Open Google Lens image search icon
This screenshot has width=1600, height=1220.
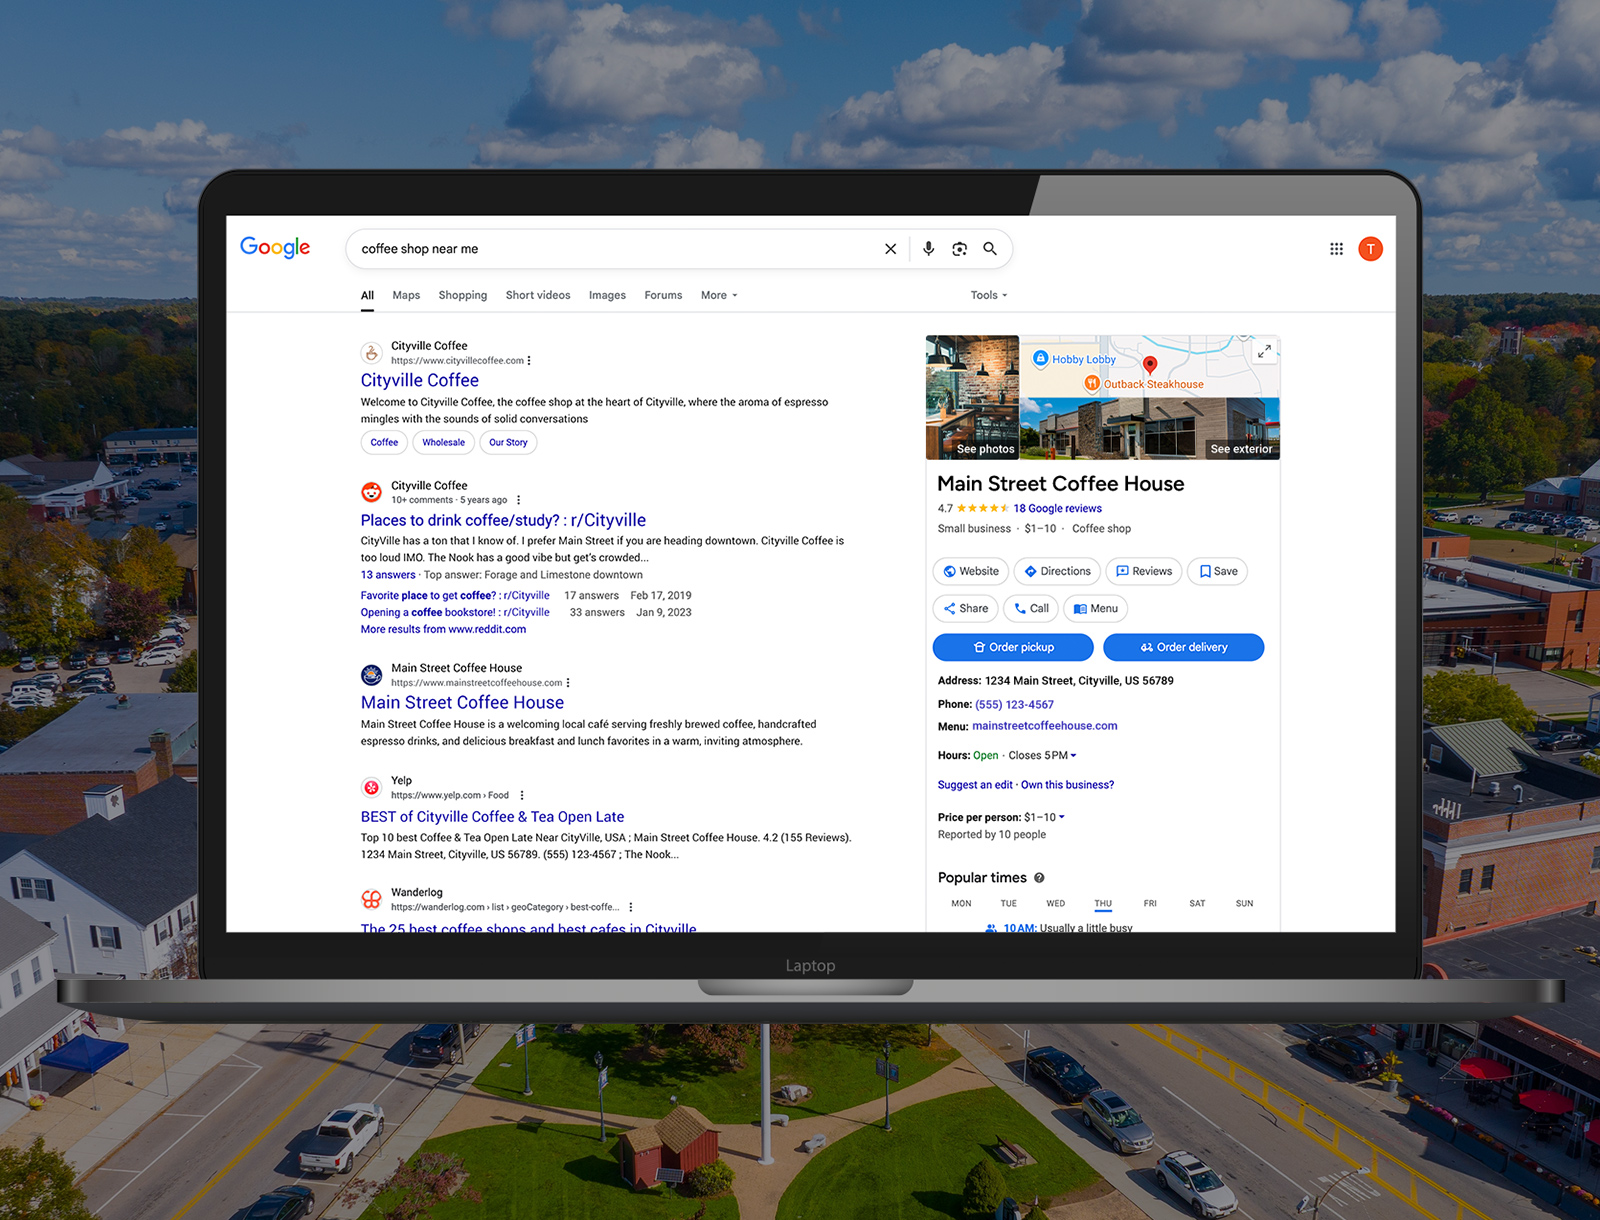click(959, 249)
